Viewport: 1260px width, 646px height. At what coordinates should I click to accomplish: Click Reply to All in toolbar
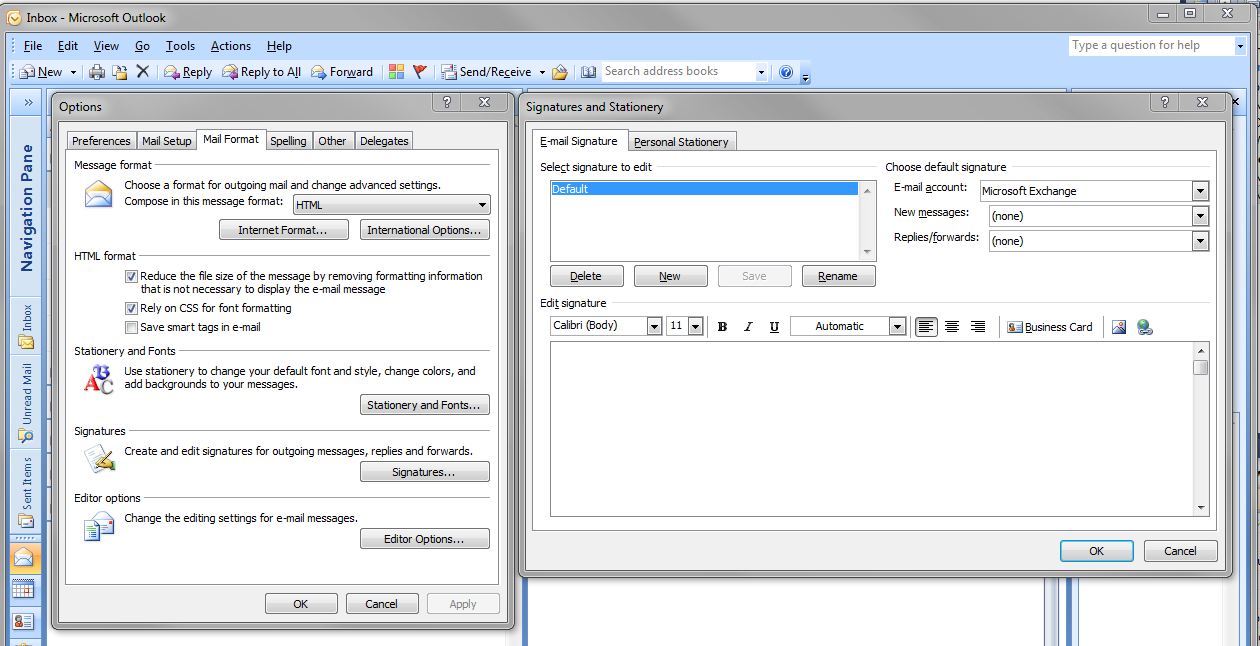261,72
